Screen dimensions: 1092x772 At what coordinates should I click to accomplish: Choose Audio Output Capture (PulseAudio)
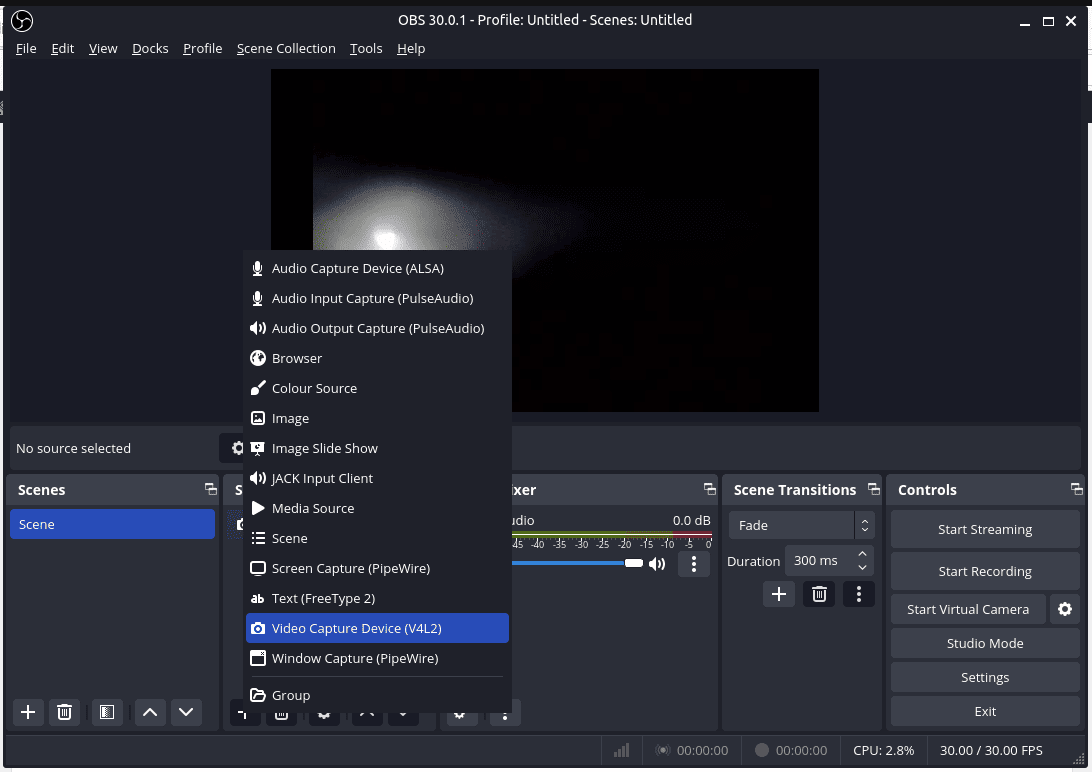(x=377, y=328)
